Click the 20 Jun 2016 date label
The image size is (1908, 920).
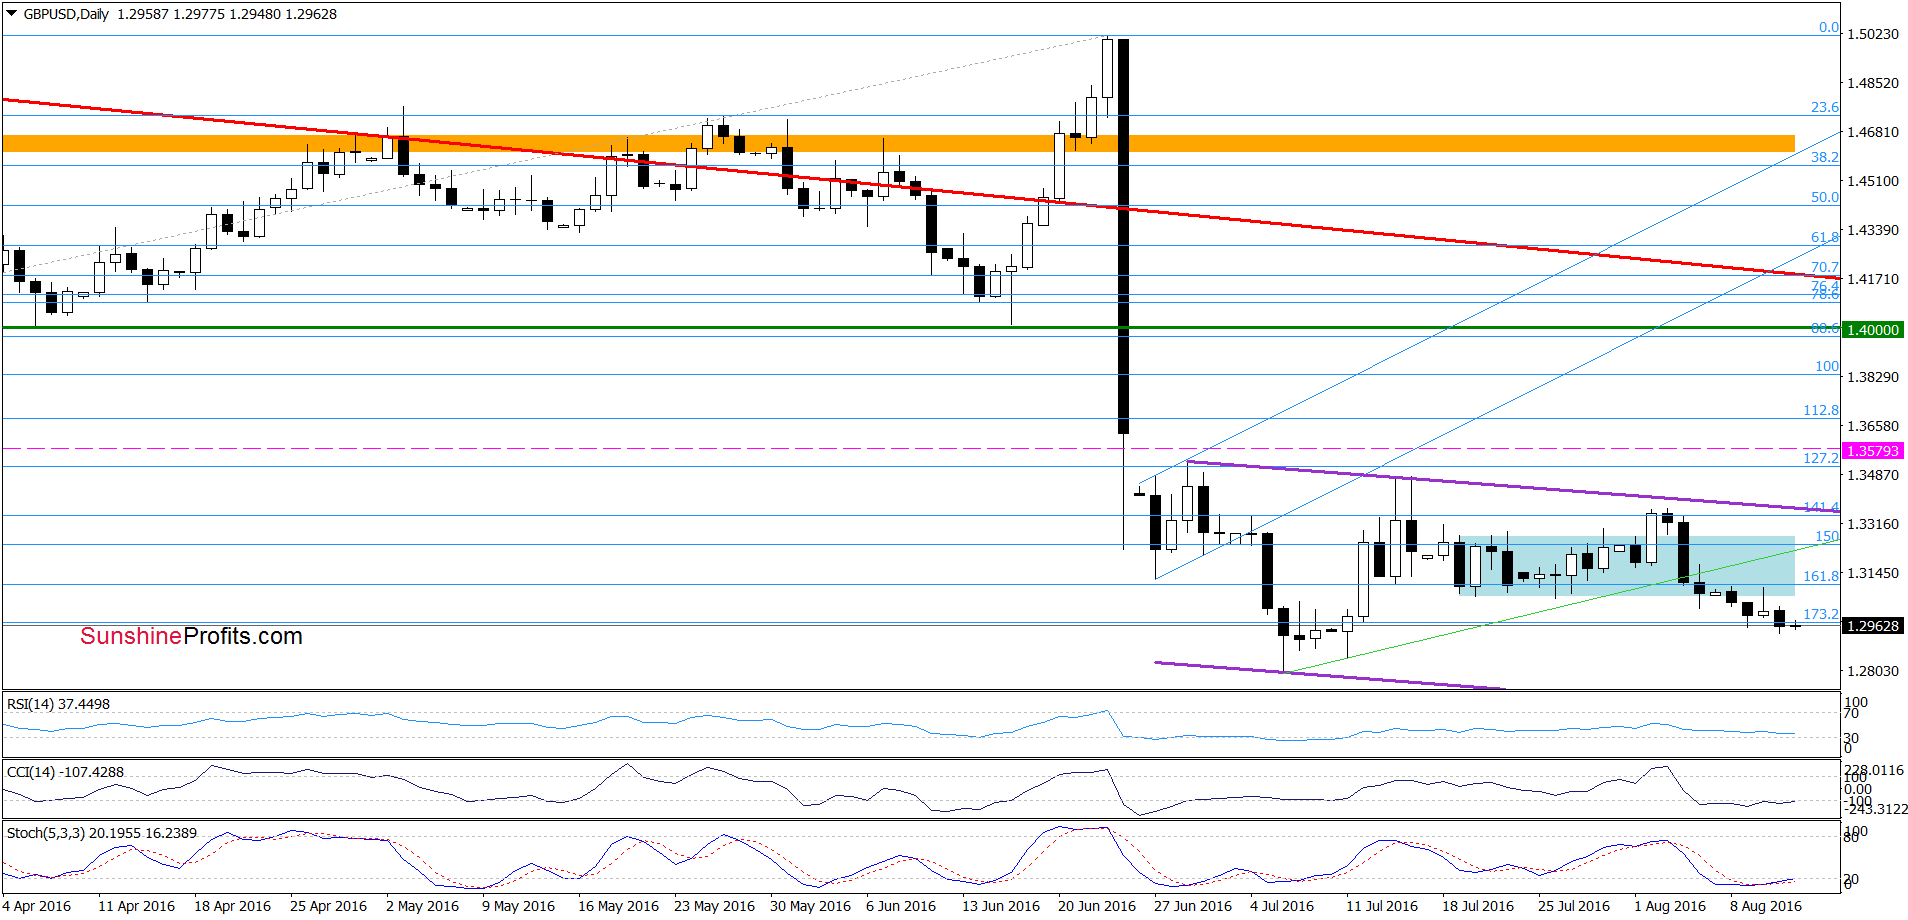1097,906
